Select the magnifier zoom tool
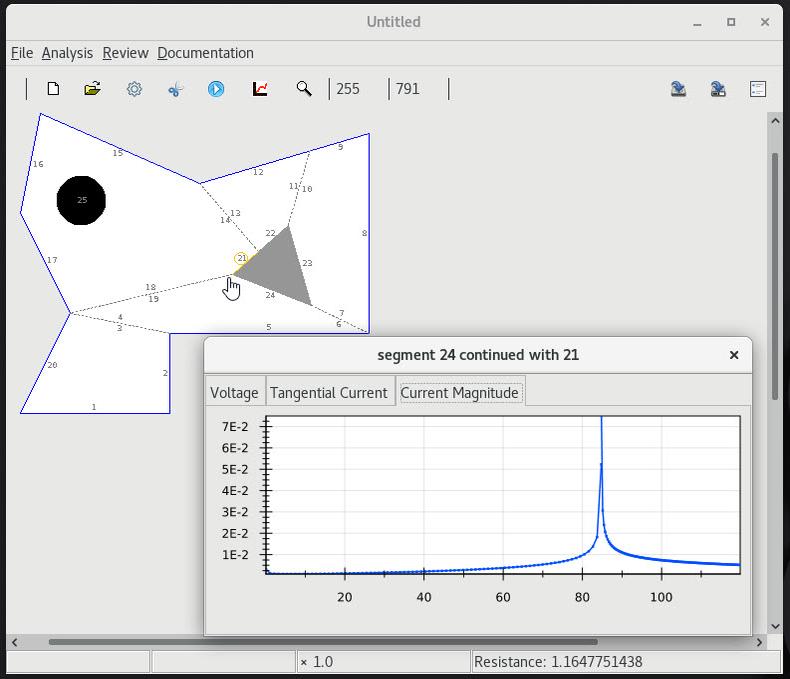 304,89
